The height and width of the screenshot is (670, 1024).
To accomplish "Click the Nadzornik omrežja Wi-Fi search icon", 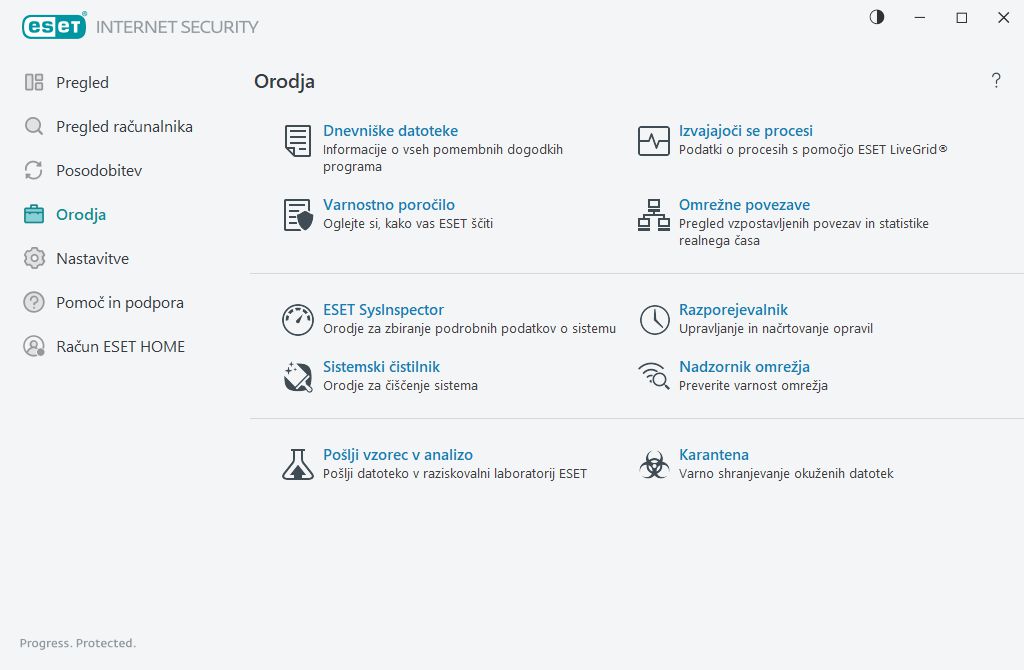I will point(654,376).
